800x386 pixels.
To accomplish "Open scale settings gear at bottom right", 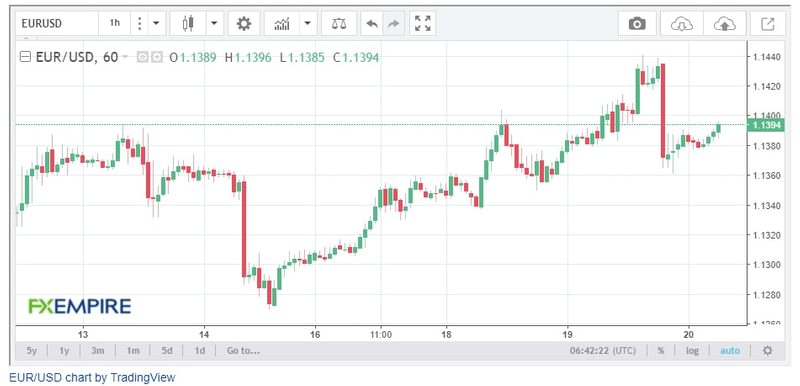I will coord(767,351).
